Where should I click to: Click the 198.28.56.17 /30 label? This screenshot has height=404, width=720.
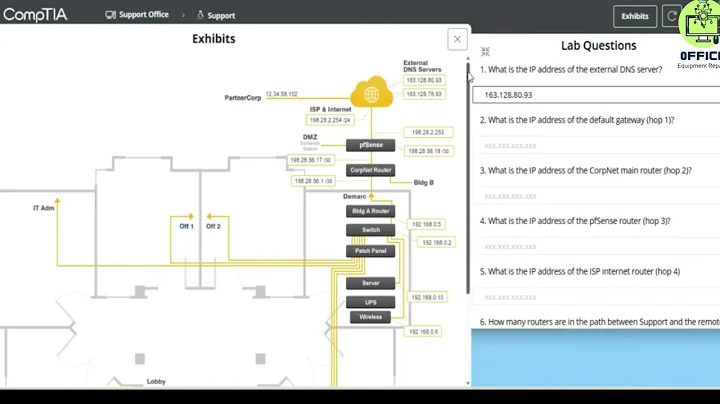tap(310, 160)
